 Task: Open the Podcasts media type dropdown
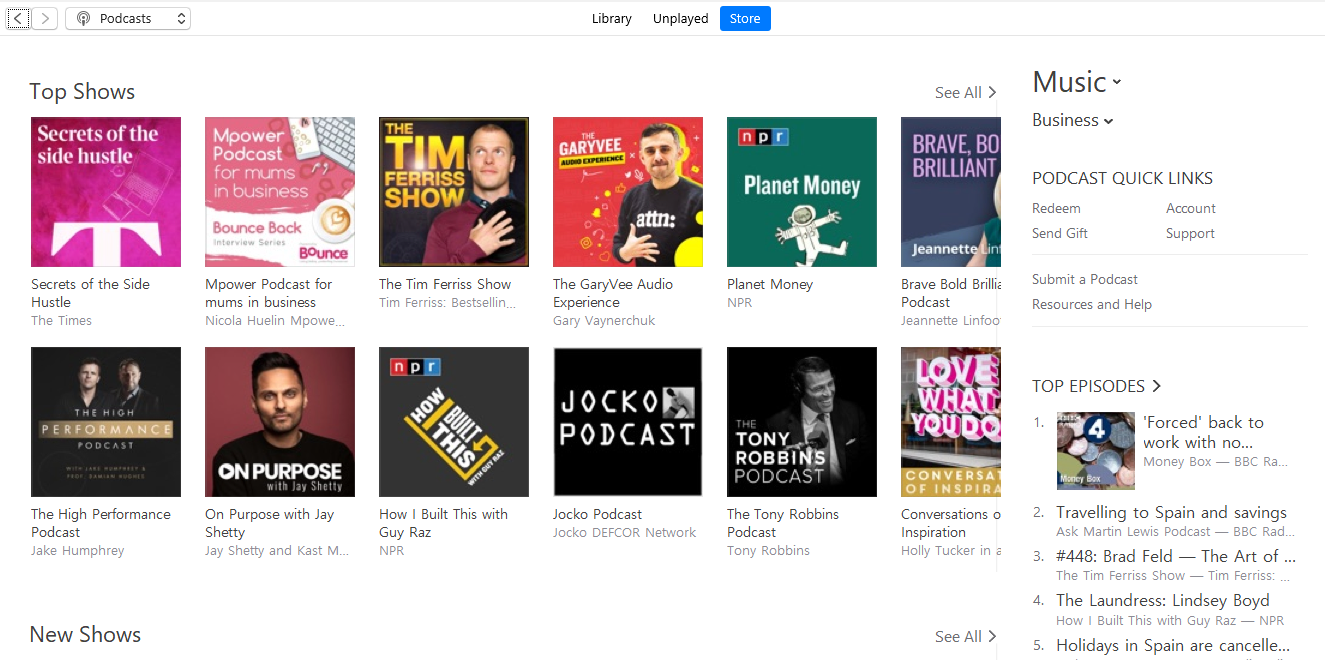128,18
